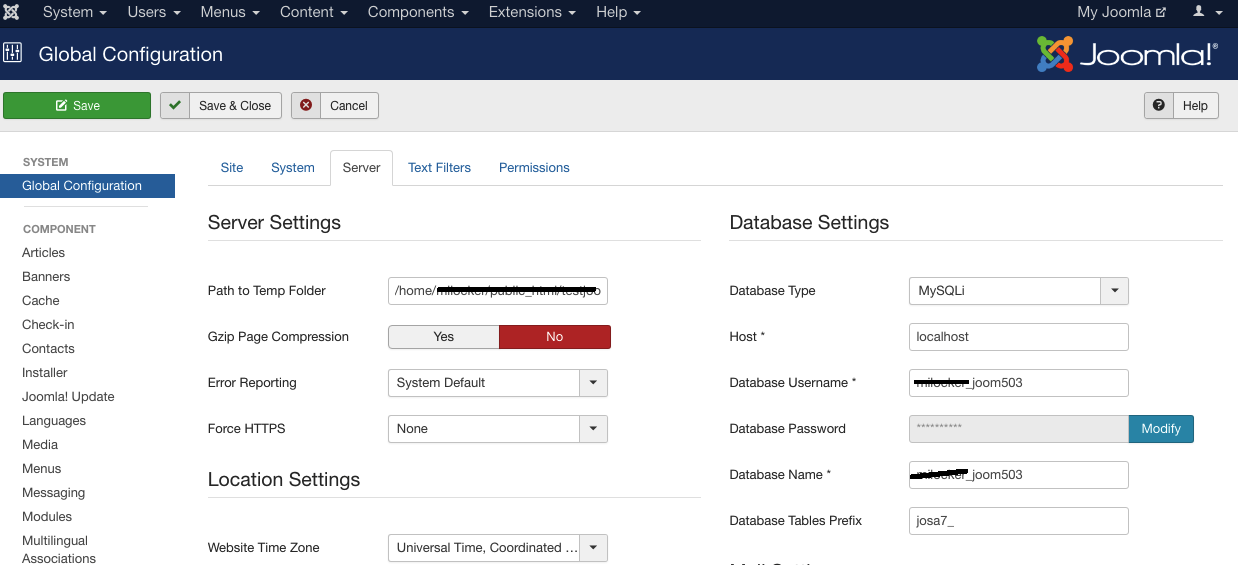Click the large Joomla! brand logo
The width and height of the screenshot is (1238, 565).
click(1128, 54)
